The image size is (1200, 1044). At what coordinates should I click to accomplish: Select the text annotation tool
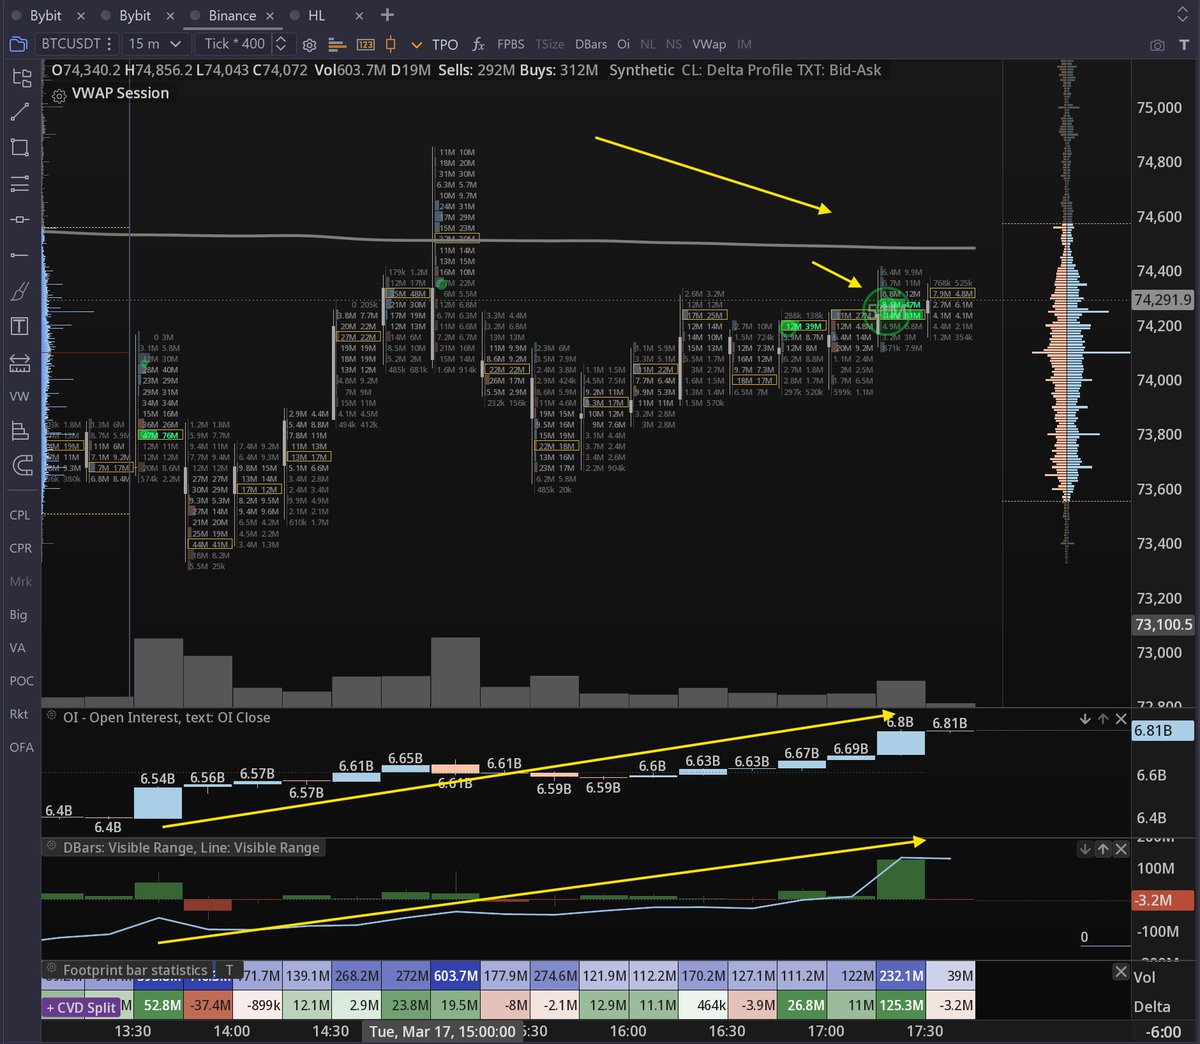pyautogui.click(x=20, y=326)
